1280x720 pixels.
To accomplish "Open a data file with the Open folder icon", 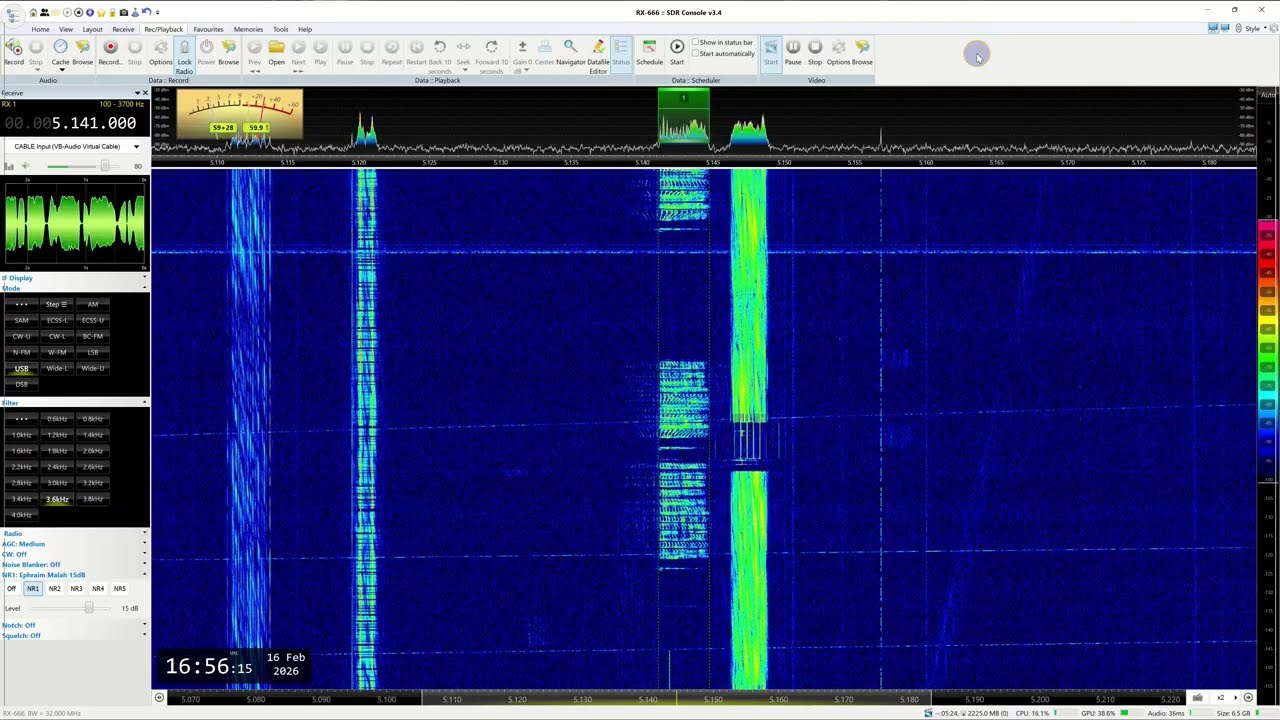I will pyautogui.click(x=276, y=52).
